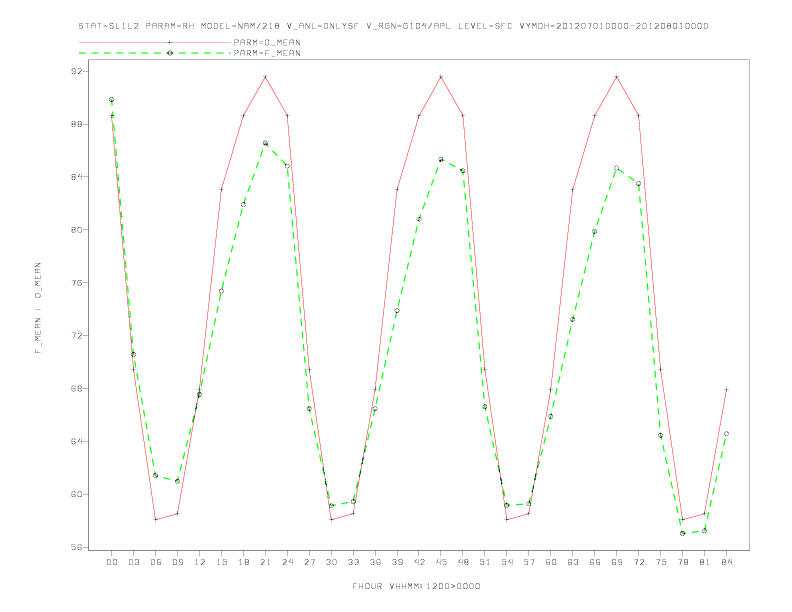Click x-axis tick label 75
The width and height of the screenshot is (792, 612).
pos(661,562)
